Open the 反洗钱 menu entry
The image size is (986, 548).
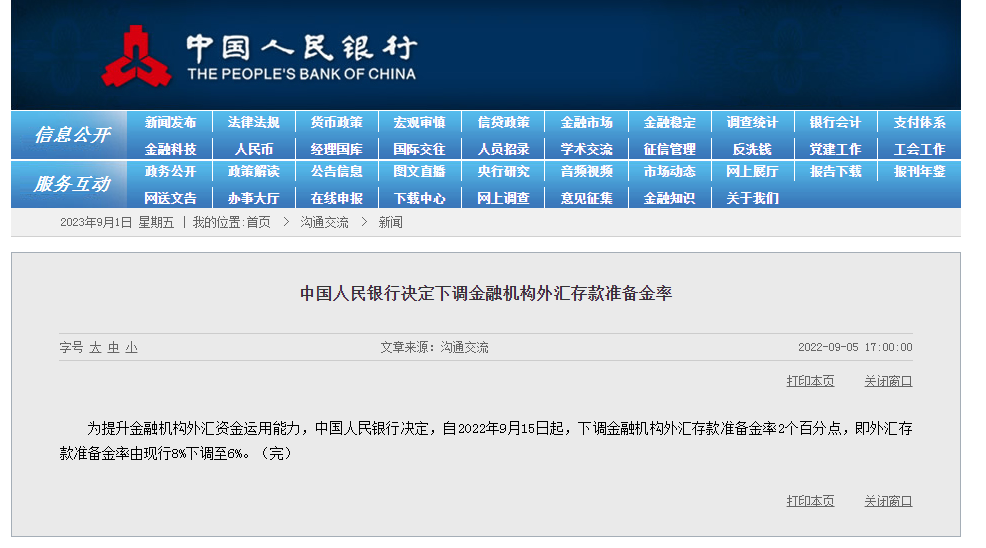(752, 149)
